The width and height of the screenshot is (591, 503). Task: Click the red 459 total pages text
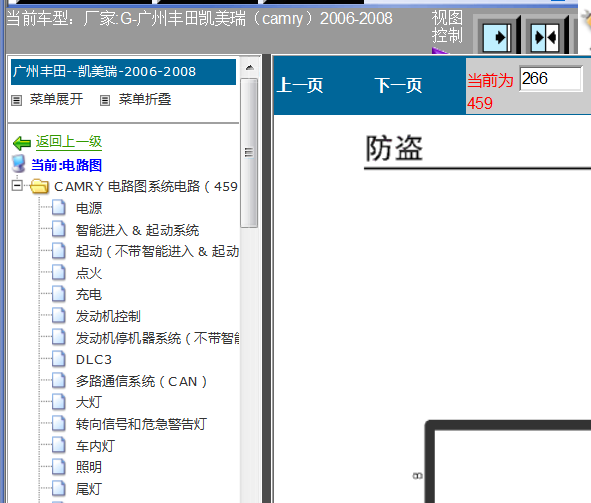pyautogui.click(x=480, y=103)
